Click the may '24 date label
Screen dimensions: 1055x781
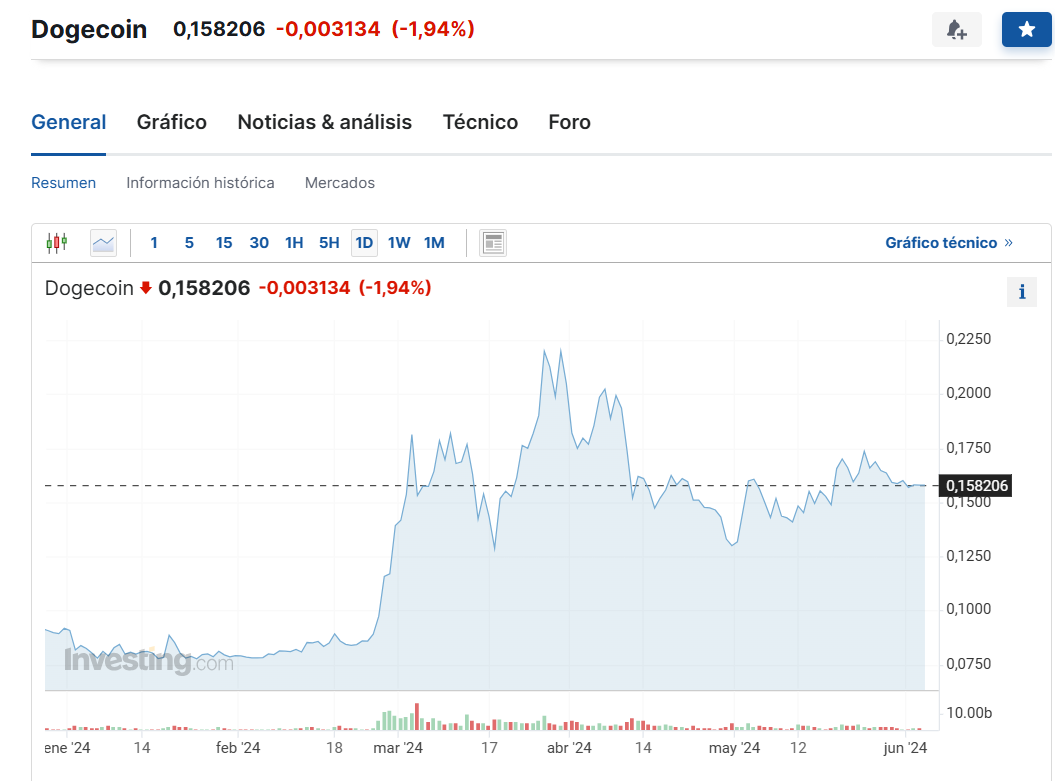(x=734, y=748)
